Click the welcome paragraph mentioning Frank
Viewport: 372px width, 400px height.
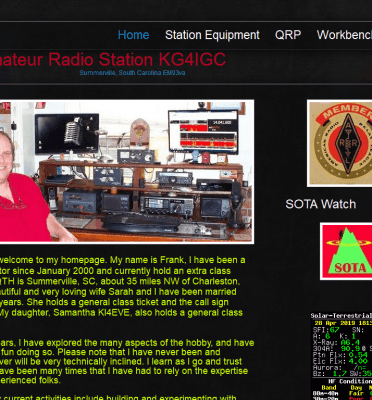tap(123, 286)
